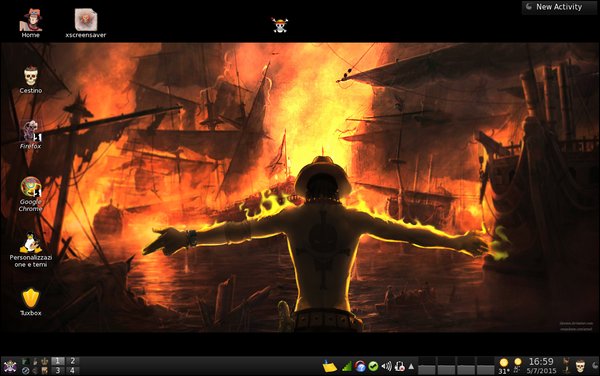
Task: Switch to virtual desktop 2
Action: pyautogui.click(x=73, y=361)
